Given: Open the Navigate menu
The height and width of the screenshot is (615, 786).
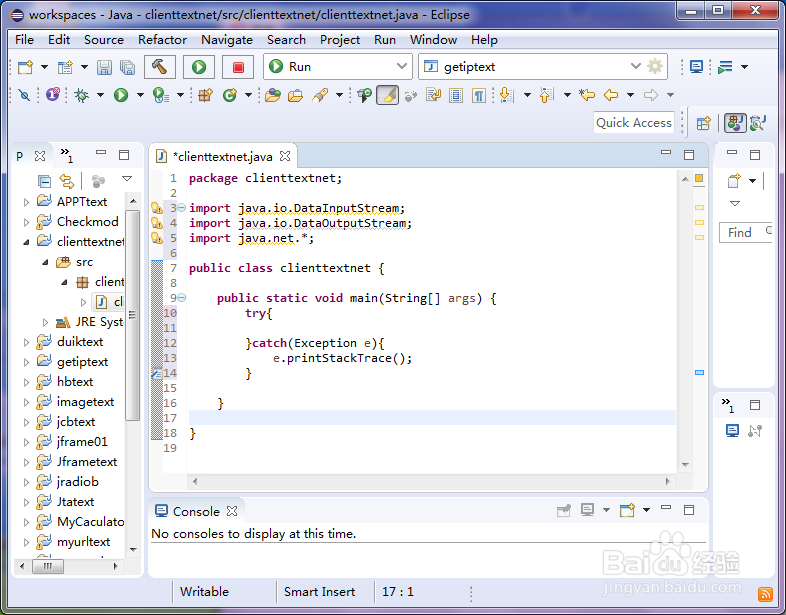Looking at the screenshot, I should tap(227, 40).
